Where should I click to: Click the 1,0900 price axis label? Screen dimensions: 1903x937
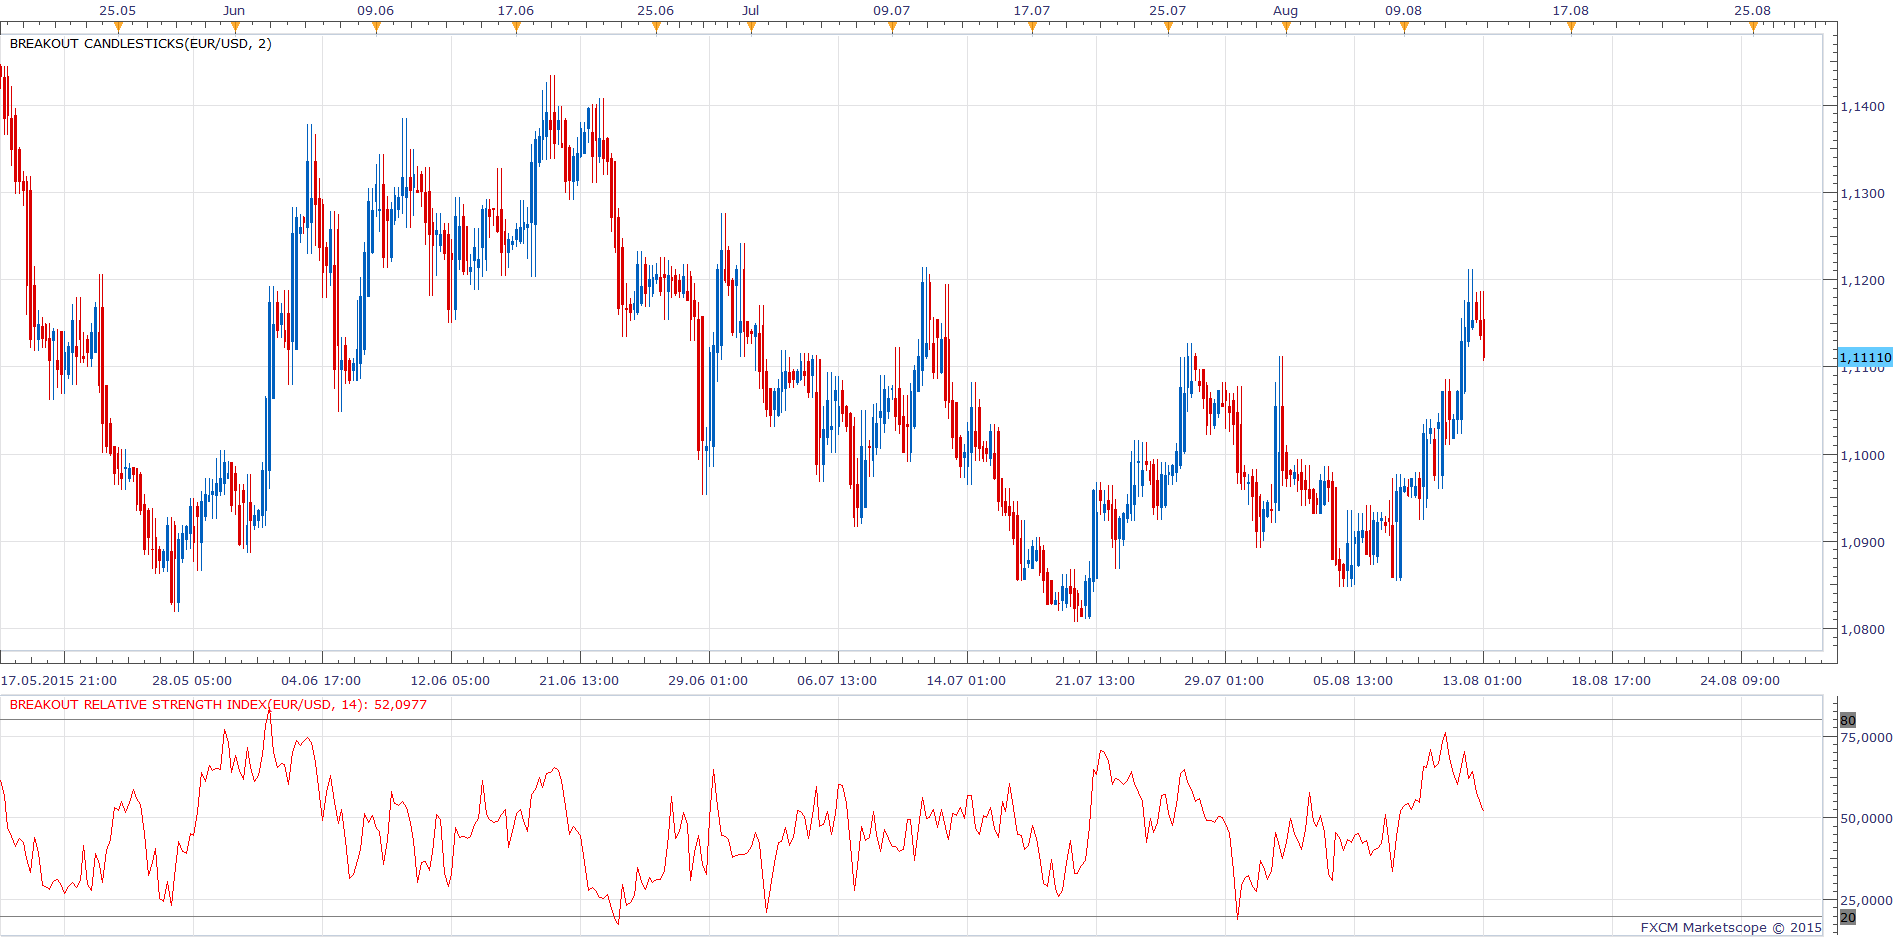[1862, 542]
